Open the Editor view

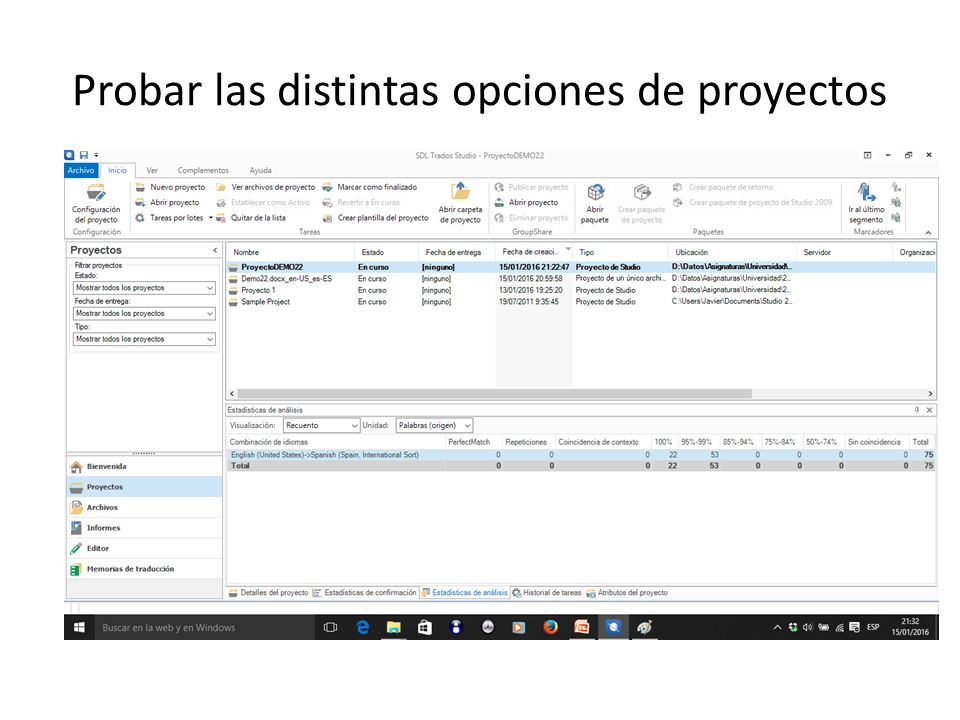144,549
